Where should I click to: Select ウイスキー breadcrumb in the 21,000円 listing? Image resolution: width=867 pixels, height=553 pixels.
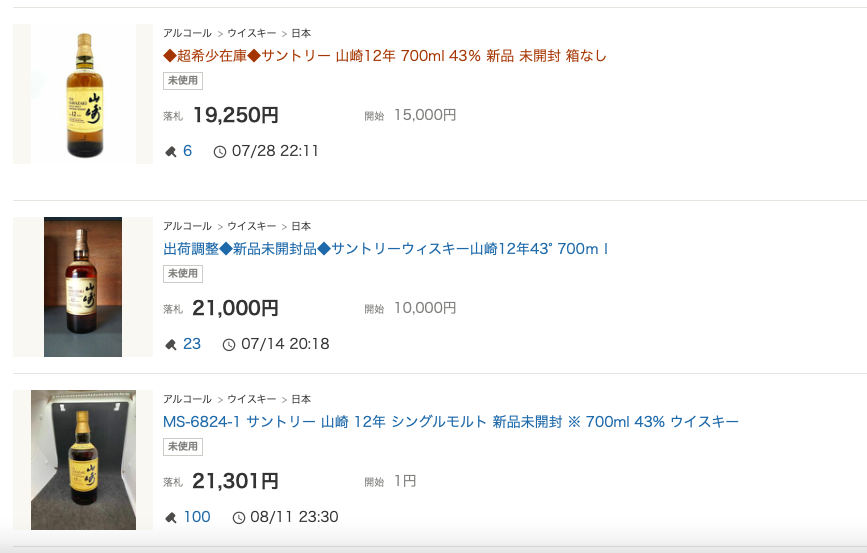coord(252,226)
